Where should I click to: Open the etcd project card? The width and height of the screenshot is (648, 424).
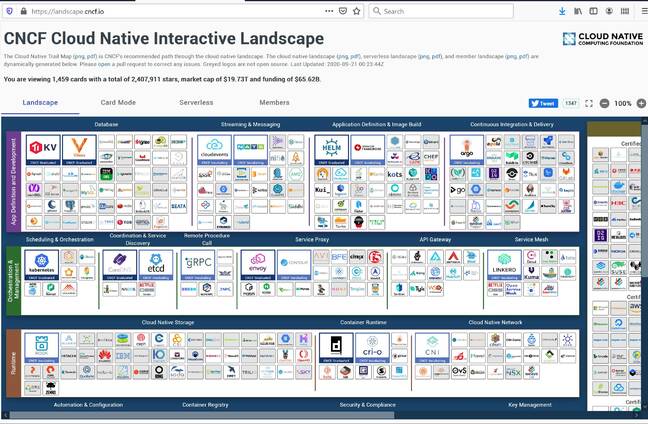click(x=156, y=265)
